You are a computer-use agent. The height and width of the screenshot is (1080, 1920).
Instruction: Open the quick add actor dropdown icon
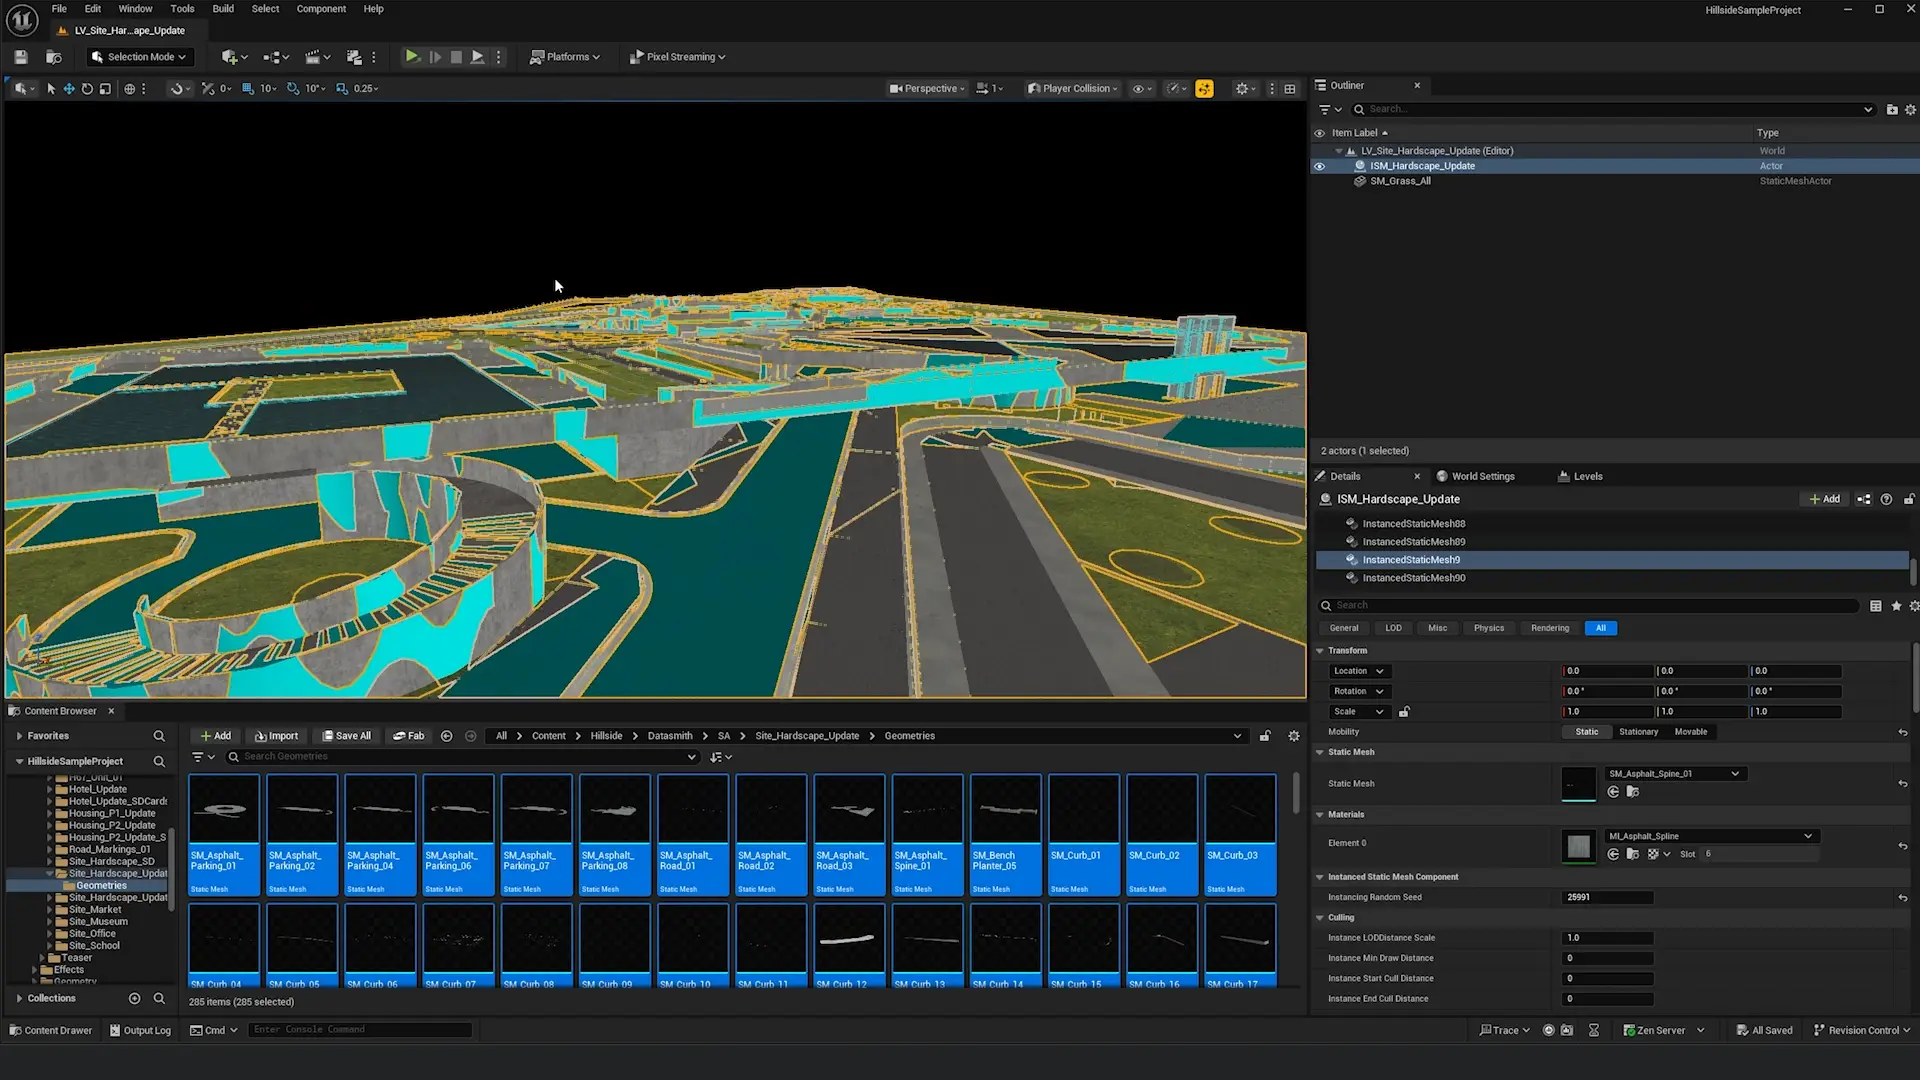234,57
